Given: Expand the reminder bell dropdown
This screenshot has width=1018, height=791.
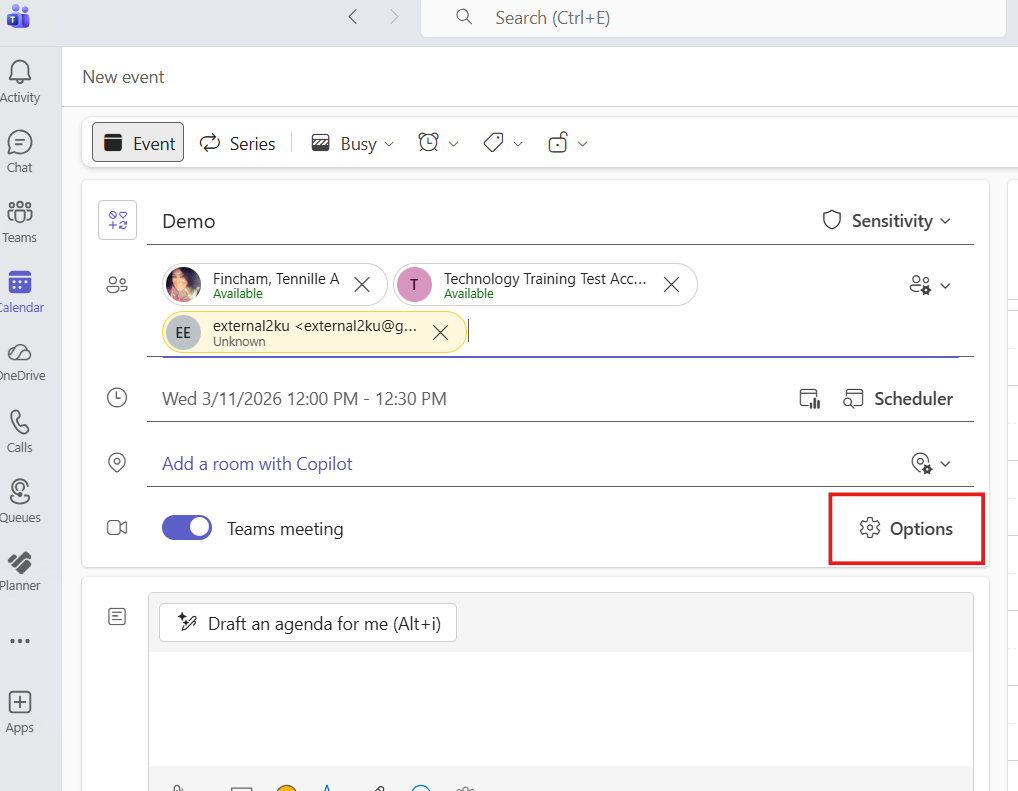Looking at the screenshot, I should pyautogui.click(x=438, y=143).
